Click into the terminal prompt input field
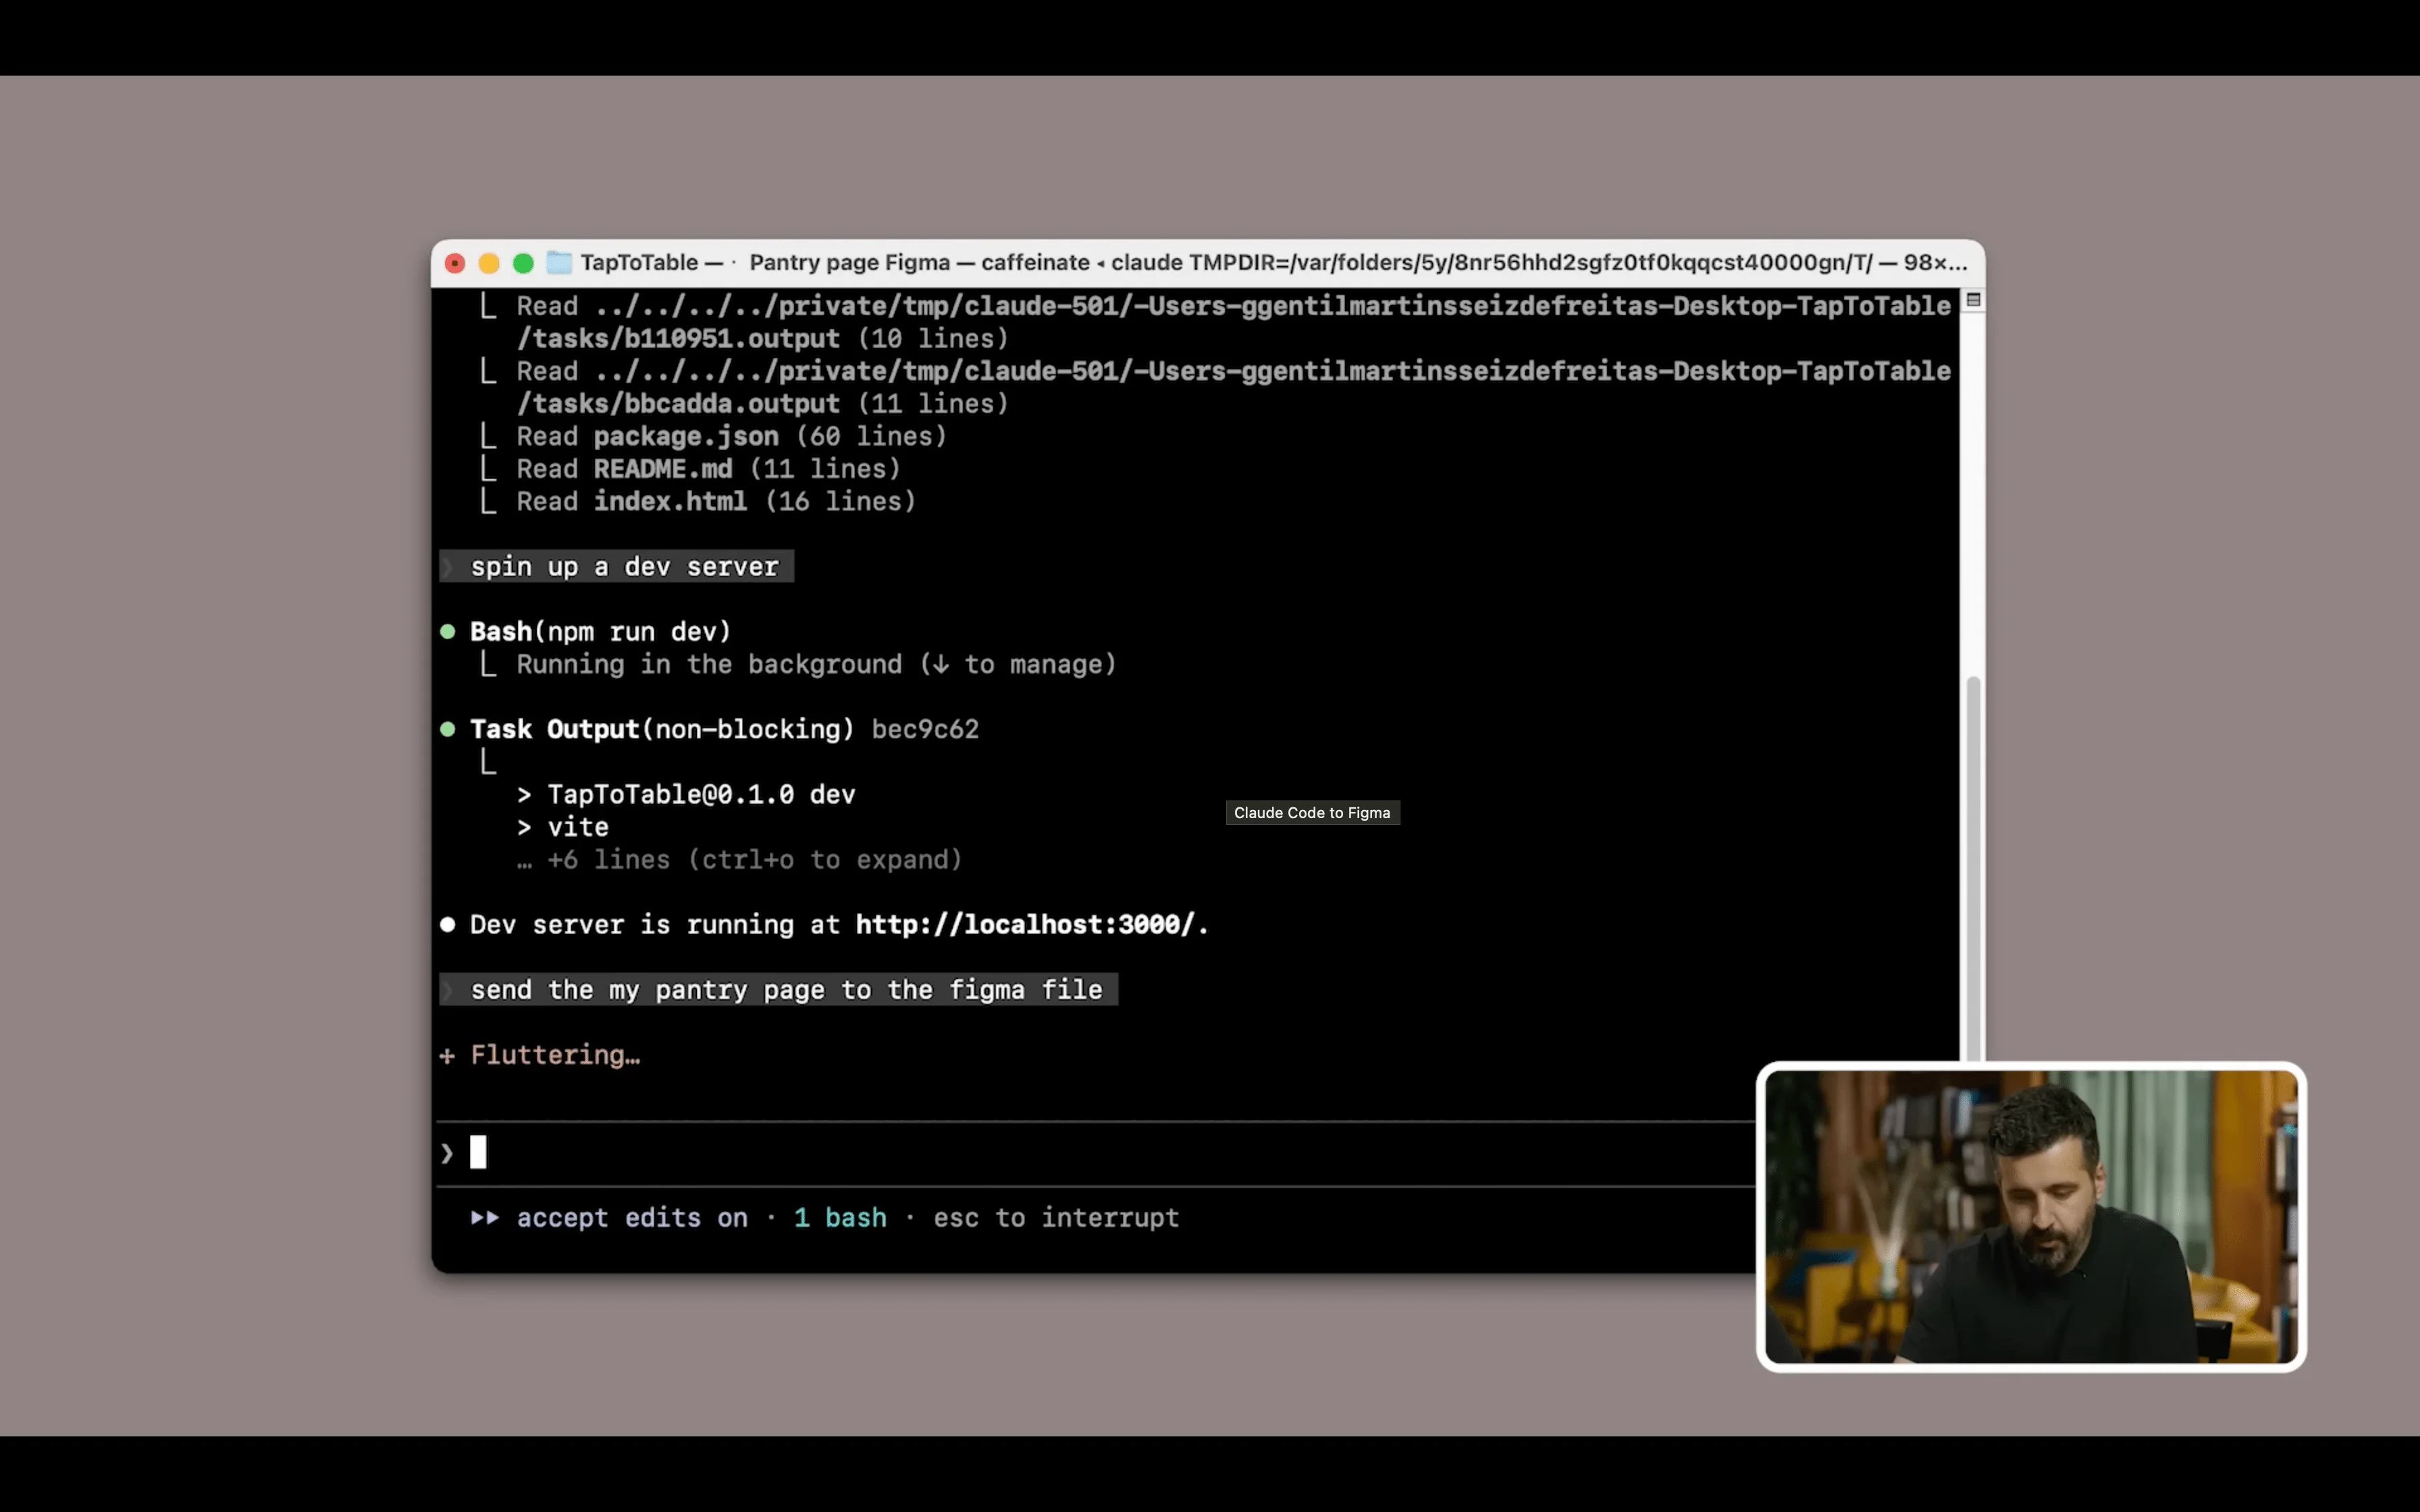Image resolution: width=2420 pixels, height=1512 pixels. point(900,1153)
